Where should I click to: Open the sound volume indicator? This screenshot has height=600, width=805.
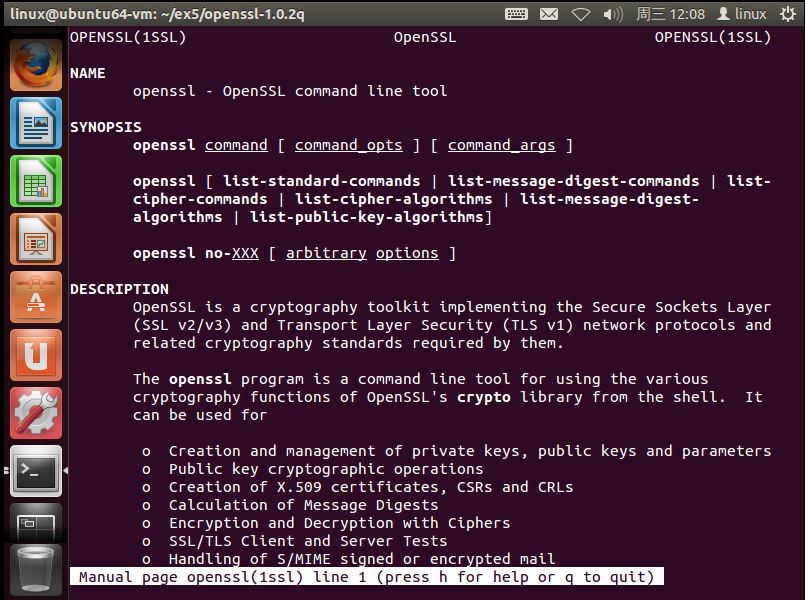tap(613, 14)
